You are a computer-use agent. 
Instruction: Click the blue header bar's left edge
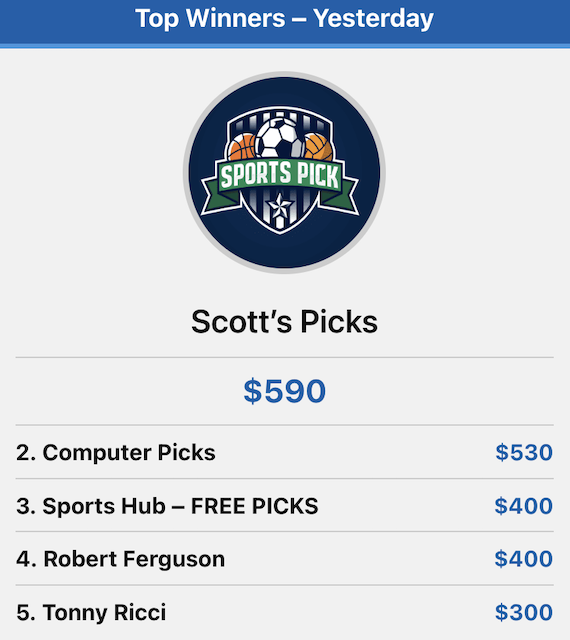(8, 22)
